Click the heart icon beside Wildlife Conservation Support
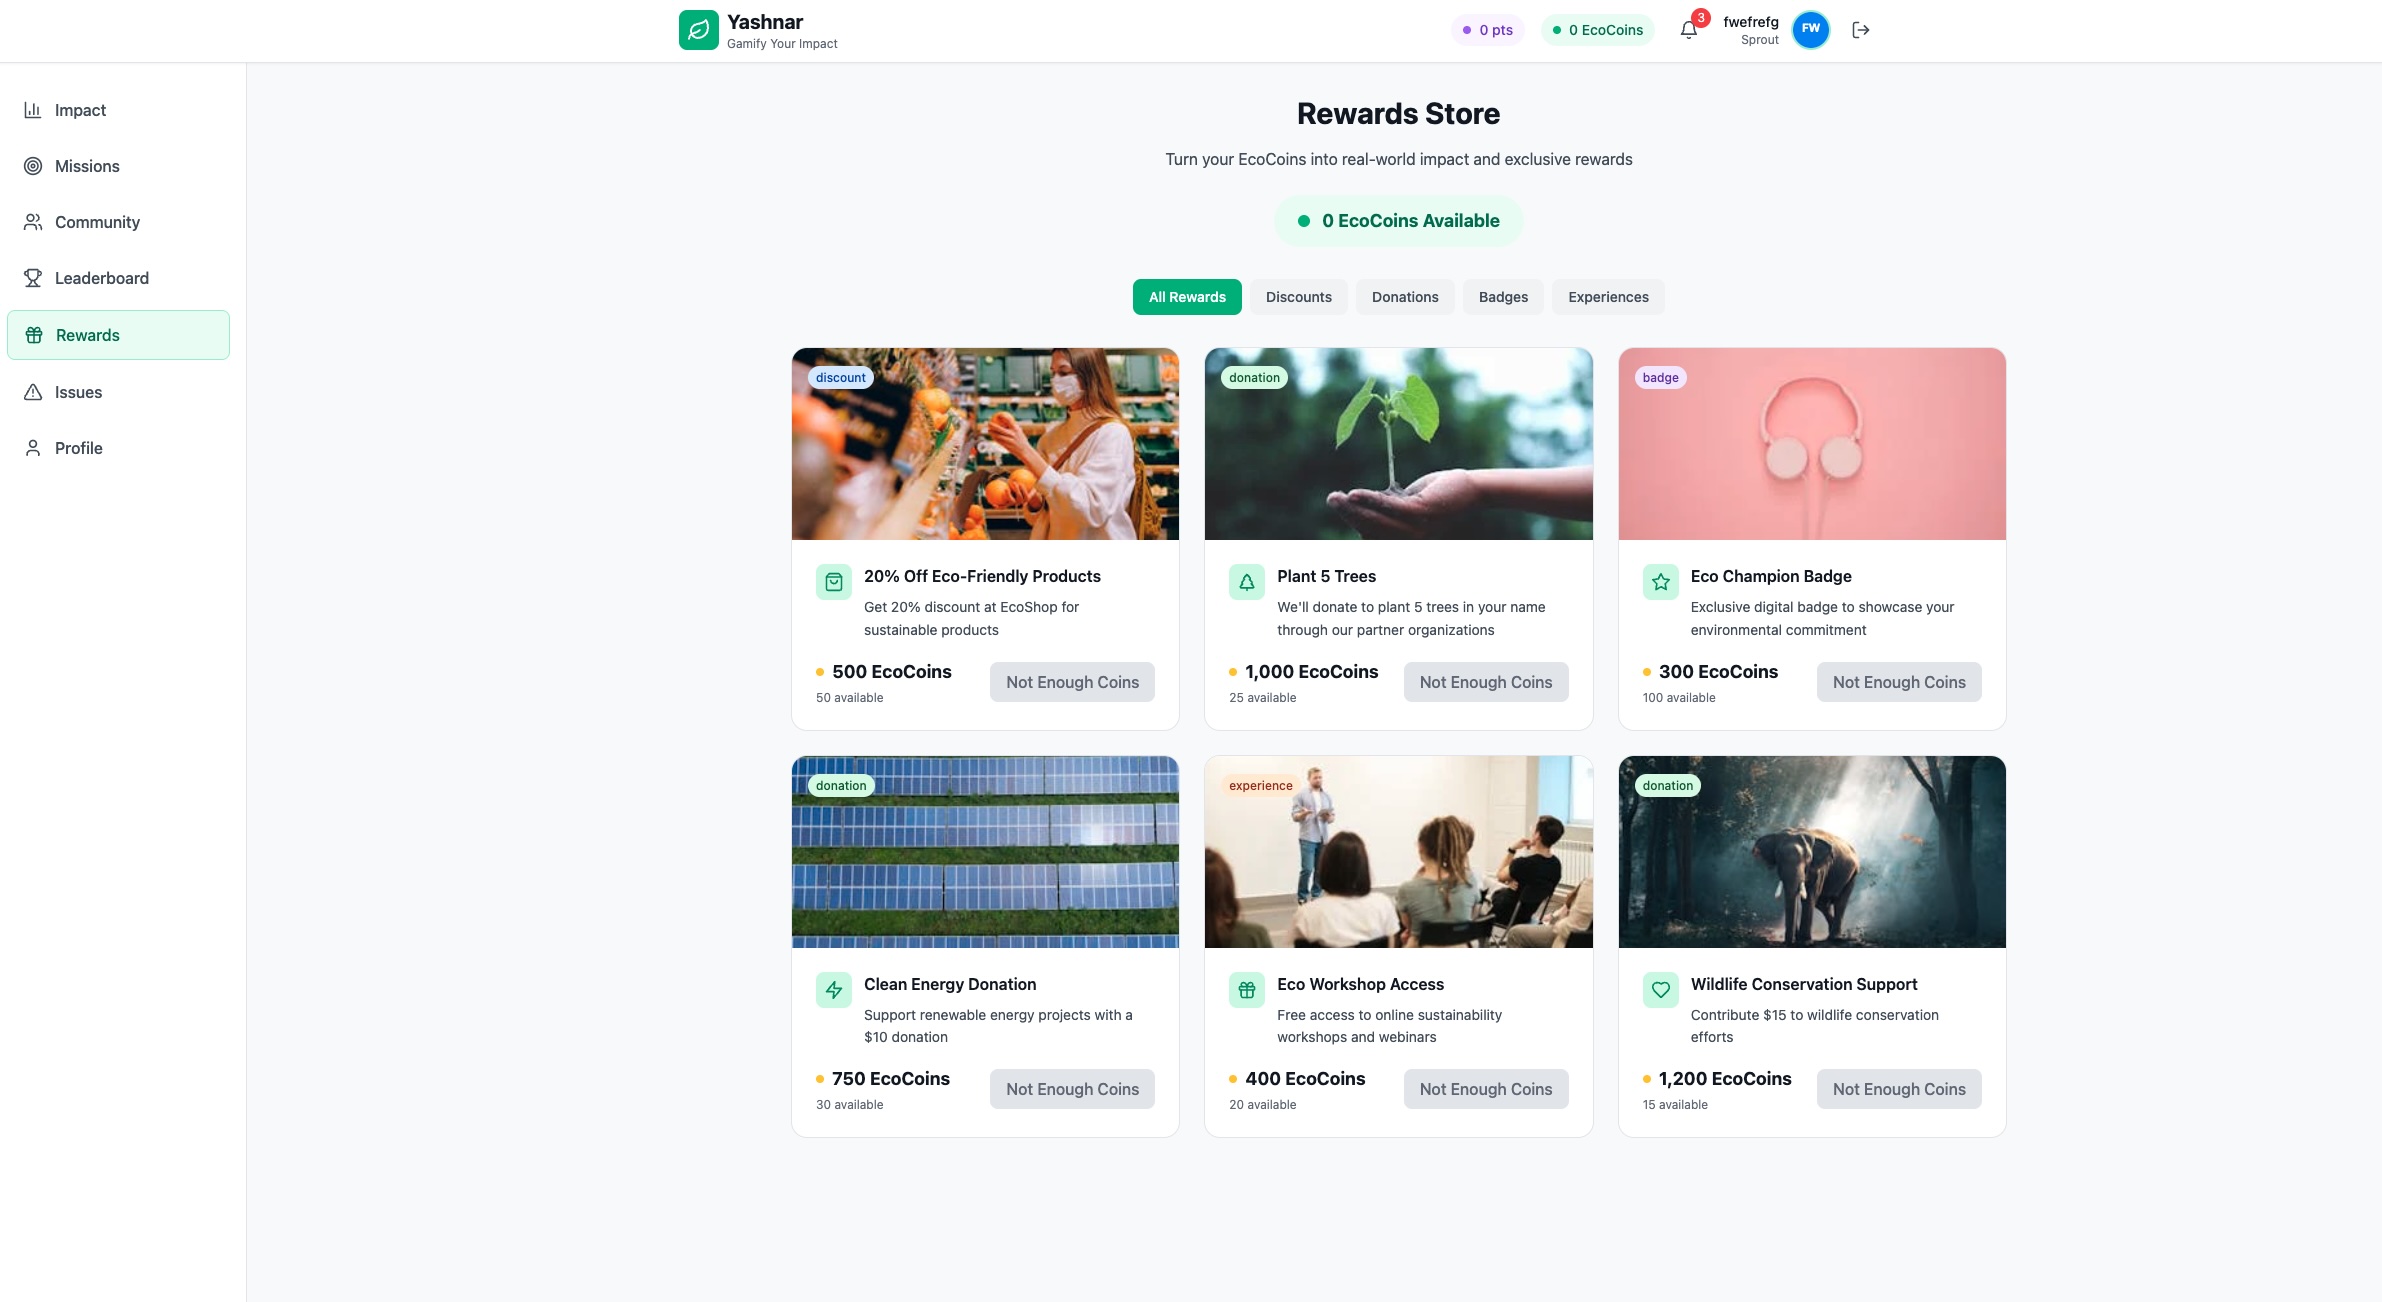This screenshot has height=1302, width=2382. pos(1660,990)
